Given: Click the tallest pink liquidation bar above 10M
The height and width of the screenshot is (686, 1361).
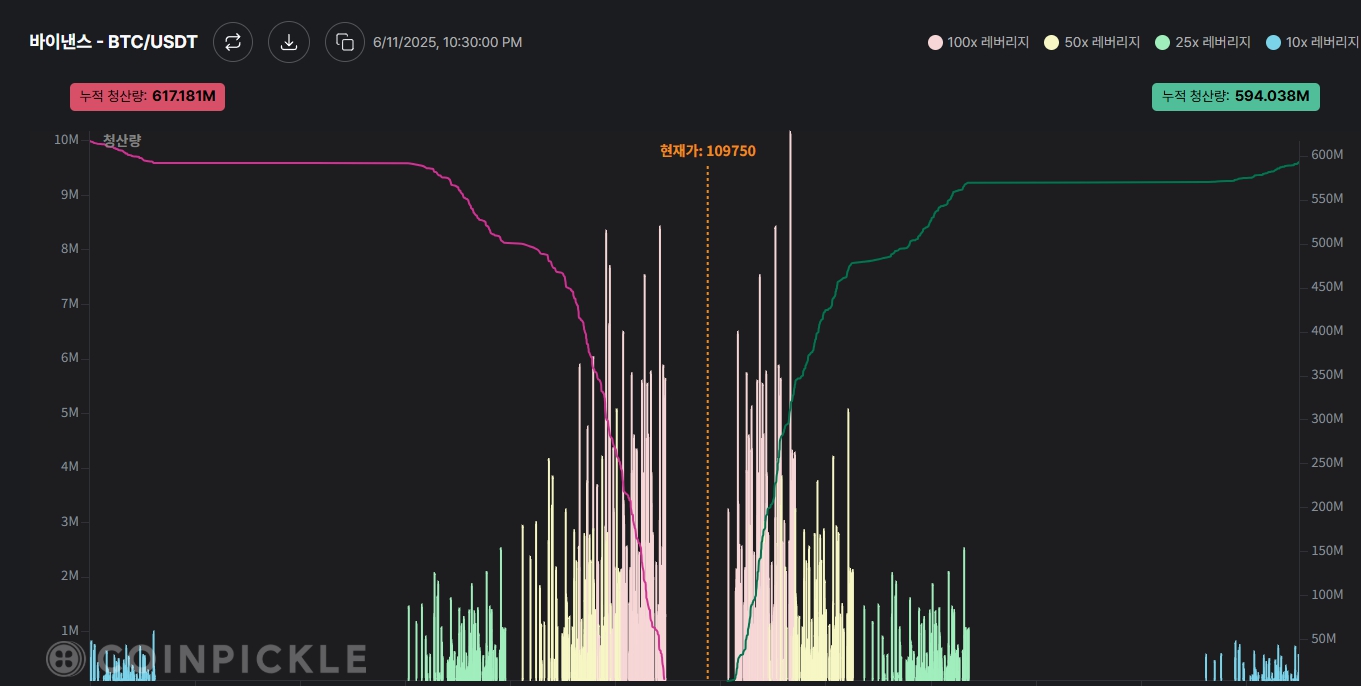Looking at the screenshot, I should coord(790,405).
